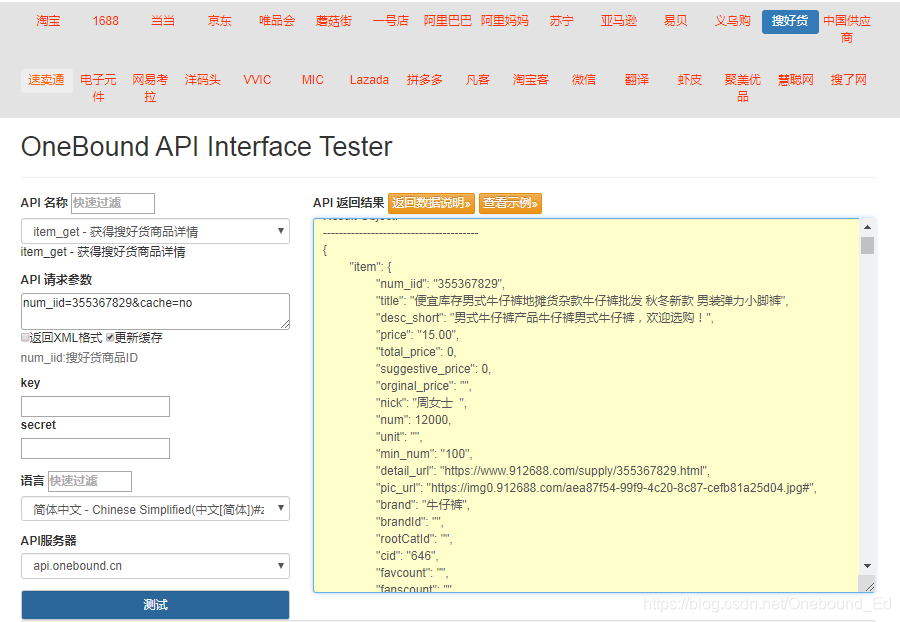The height and width of the screenshot is (622, 900).
Task: Open the MIC tab
Action: [313, 80]
